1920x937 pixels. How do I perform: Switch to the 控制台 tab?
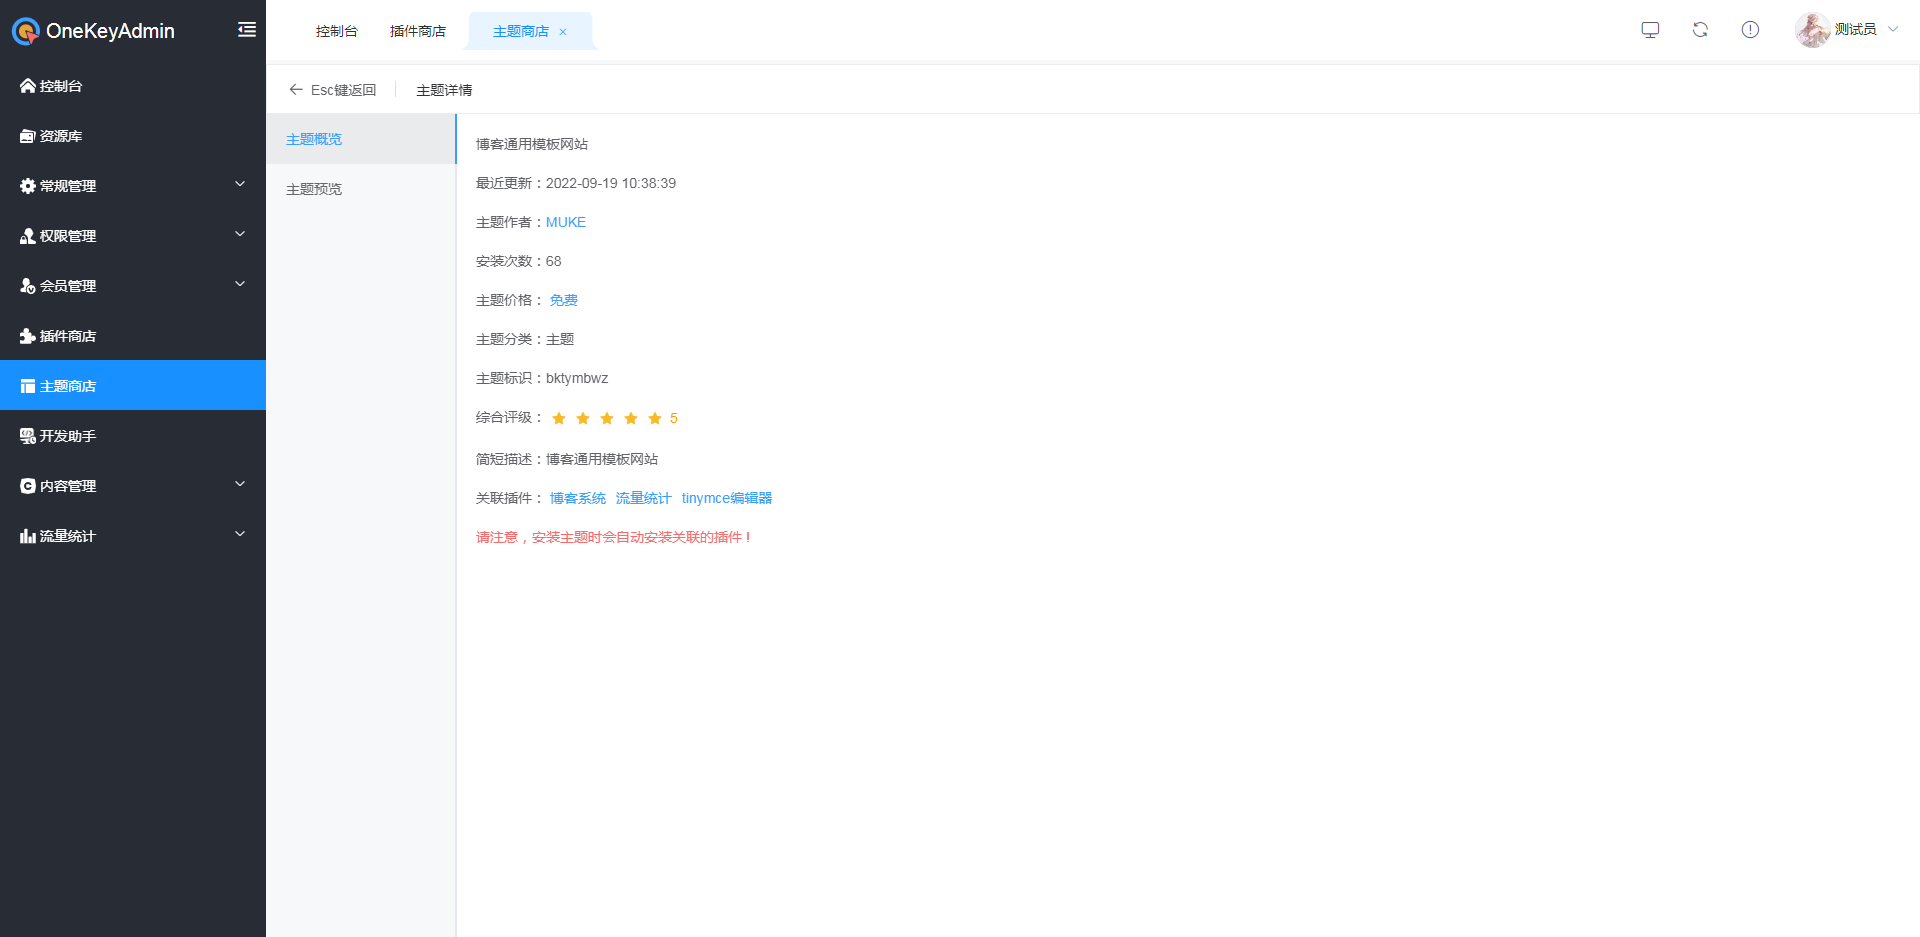(x=337, y=31)
